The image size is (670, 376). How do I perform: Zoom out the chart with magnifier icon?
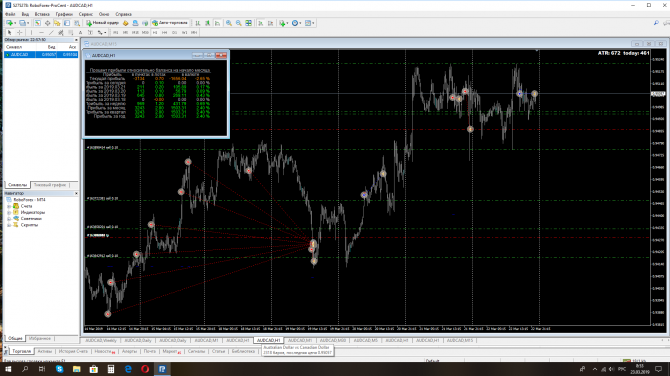click(238, 23)
